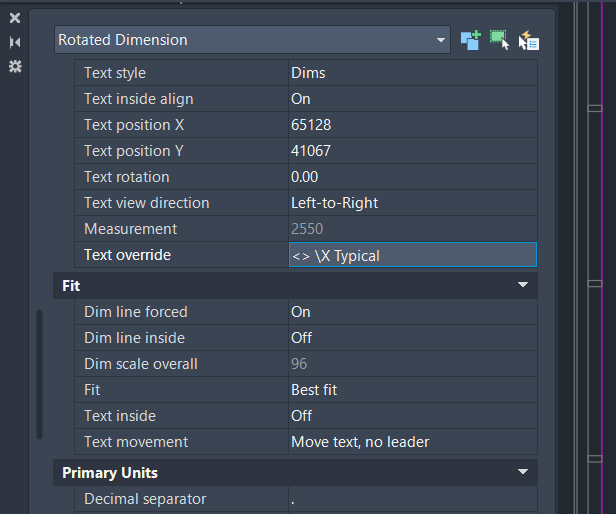Viewport: 616px width, 514px height.
Task: Toggle the Dim line inside value
Action: pyautogui.click(x=412, y=338)
